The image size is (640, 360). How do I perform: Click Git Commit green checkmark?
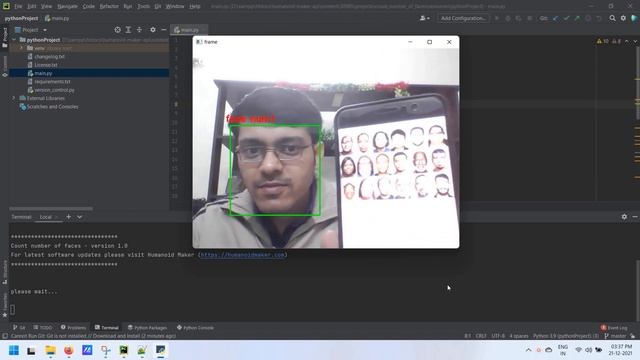point(567,18)
